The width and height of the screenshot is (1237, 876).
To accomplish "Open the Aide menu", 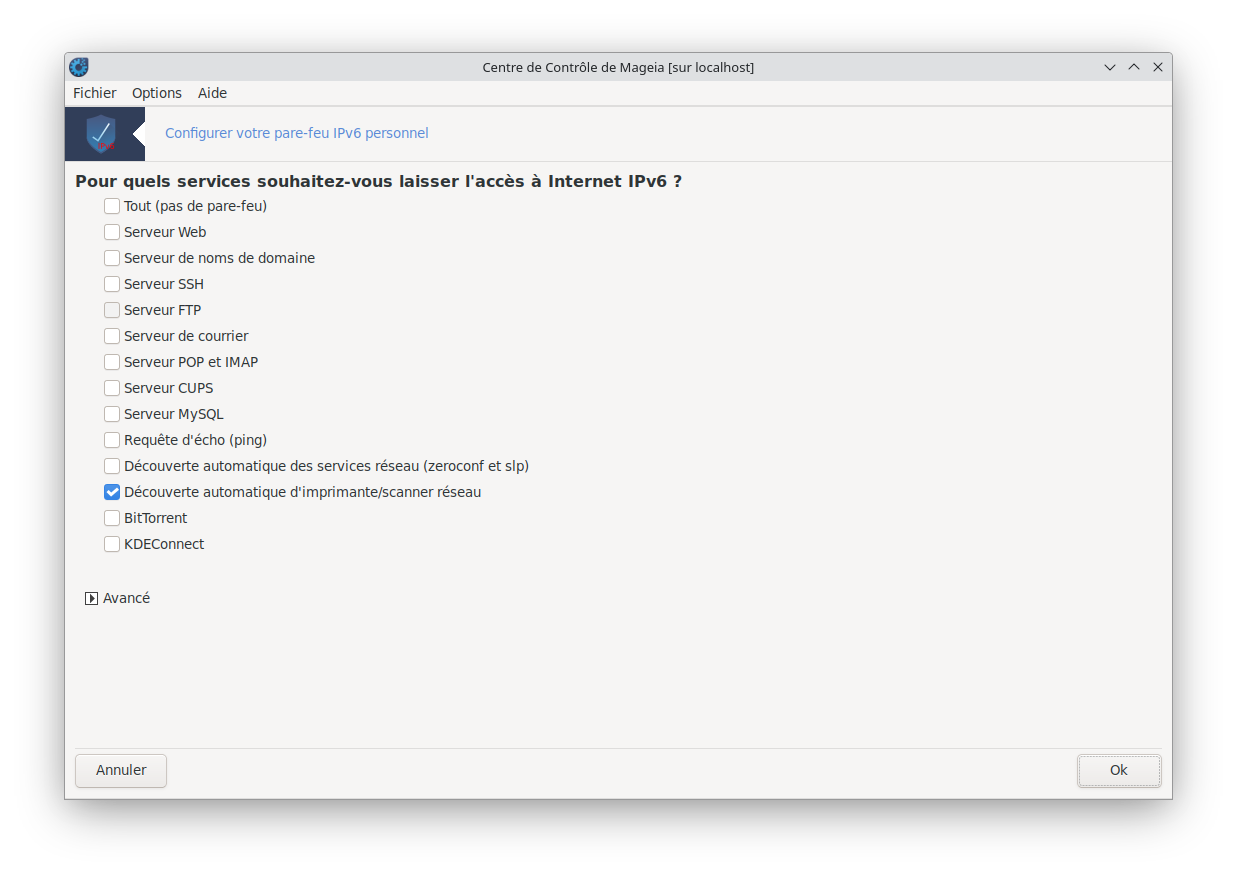I will [212, 93].
